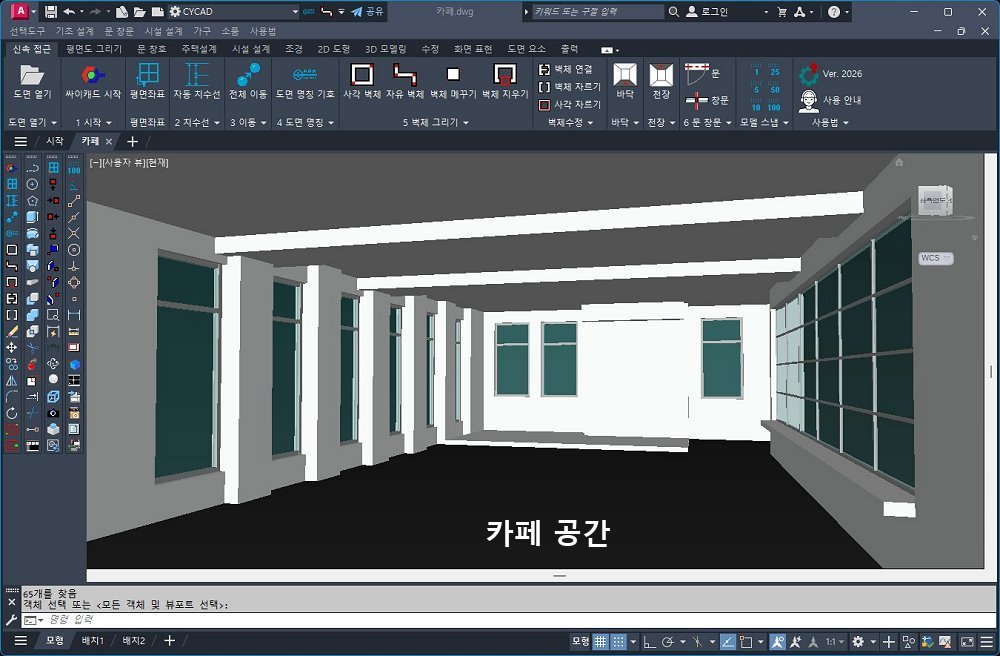Switch to the 배치1 layout tab

click(92, 641)
